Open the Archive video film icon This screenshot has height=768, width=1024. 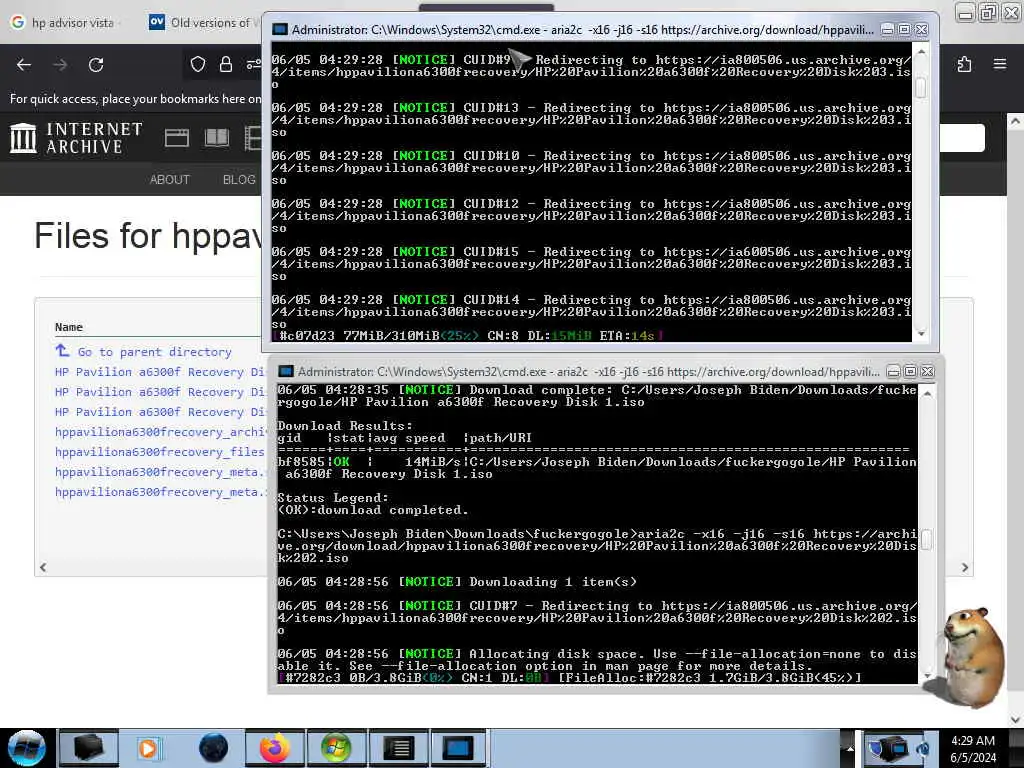[253, 138]
